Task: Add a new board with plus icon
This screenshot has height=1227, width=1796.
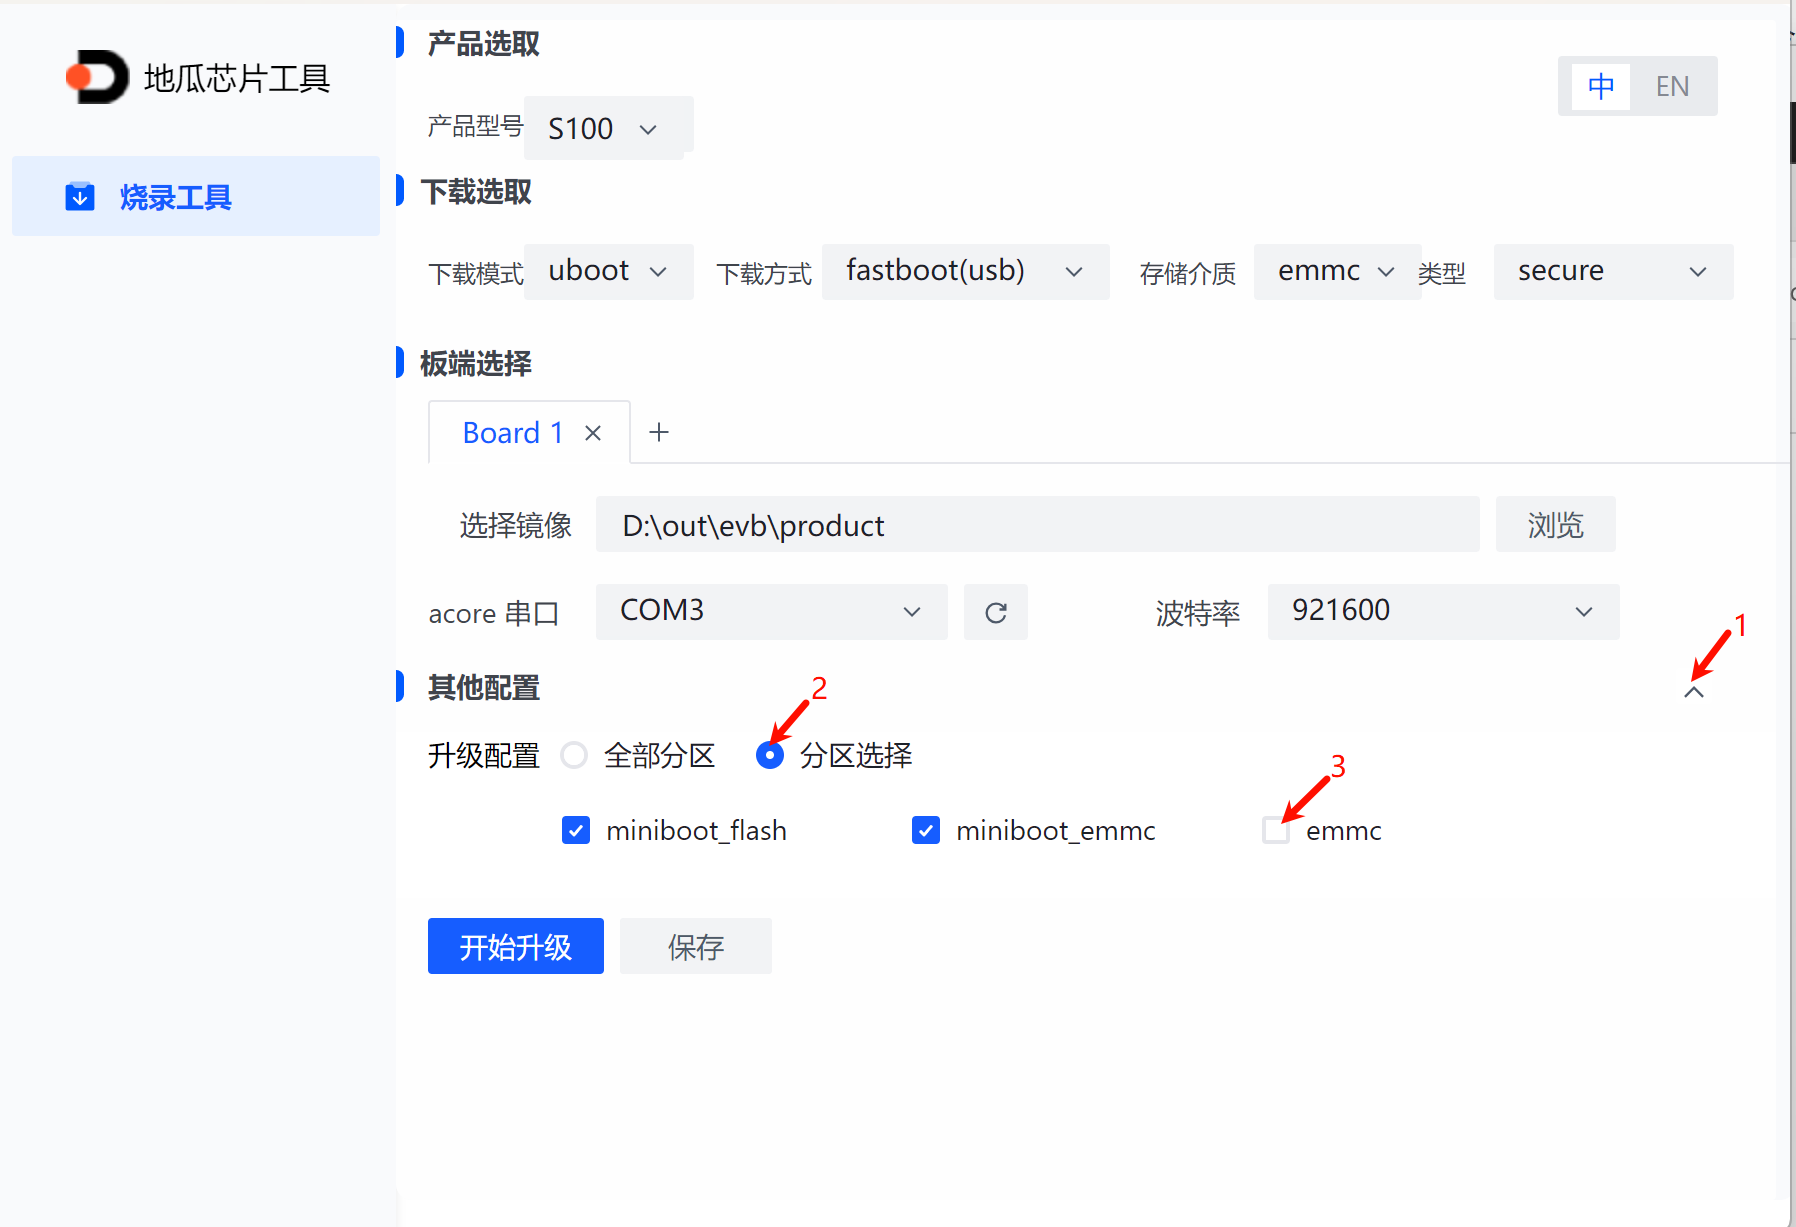Action: click(x=659, y=433)
